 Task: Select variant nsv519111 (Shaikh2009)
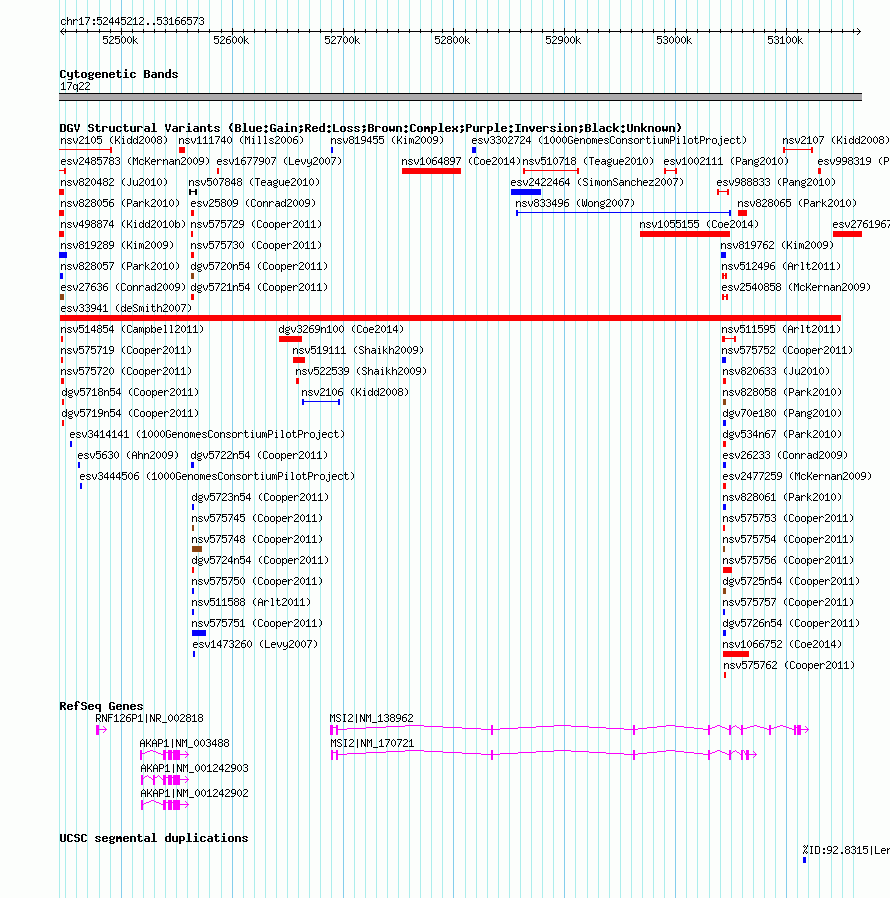(x=358, y=350)
